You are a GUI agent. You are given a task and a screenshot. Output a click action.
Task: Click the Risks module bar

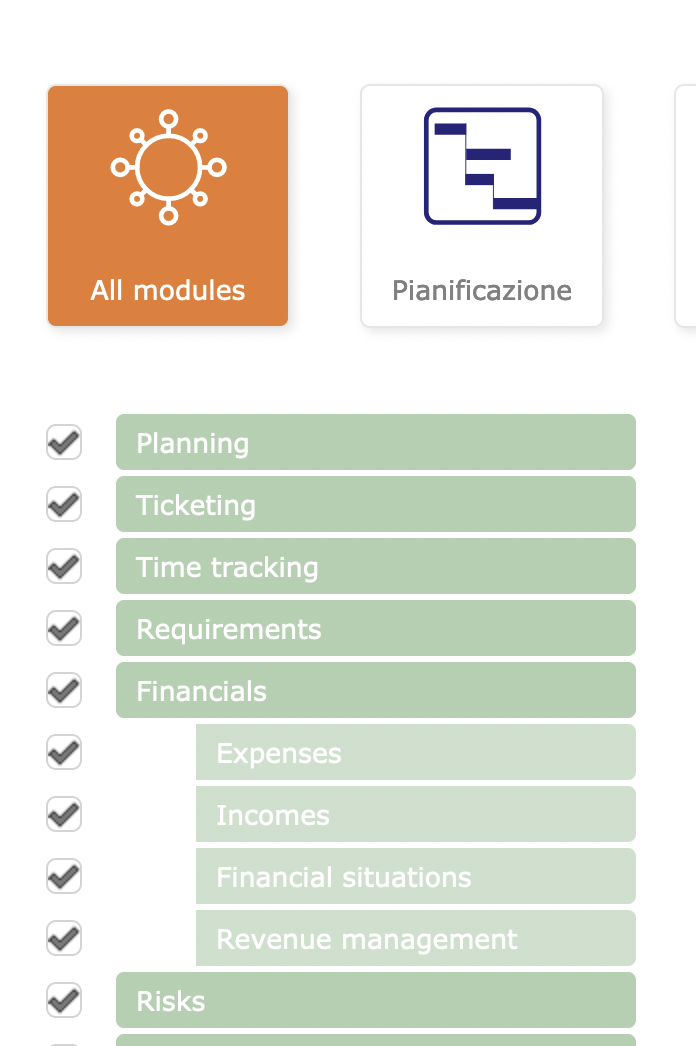click(x=376, y=1000)
